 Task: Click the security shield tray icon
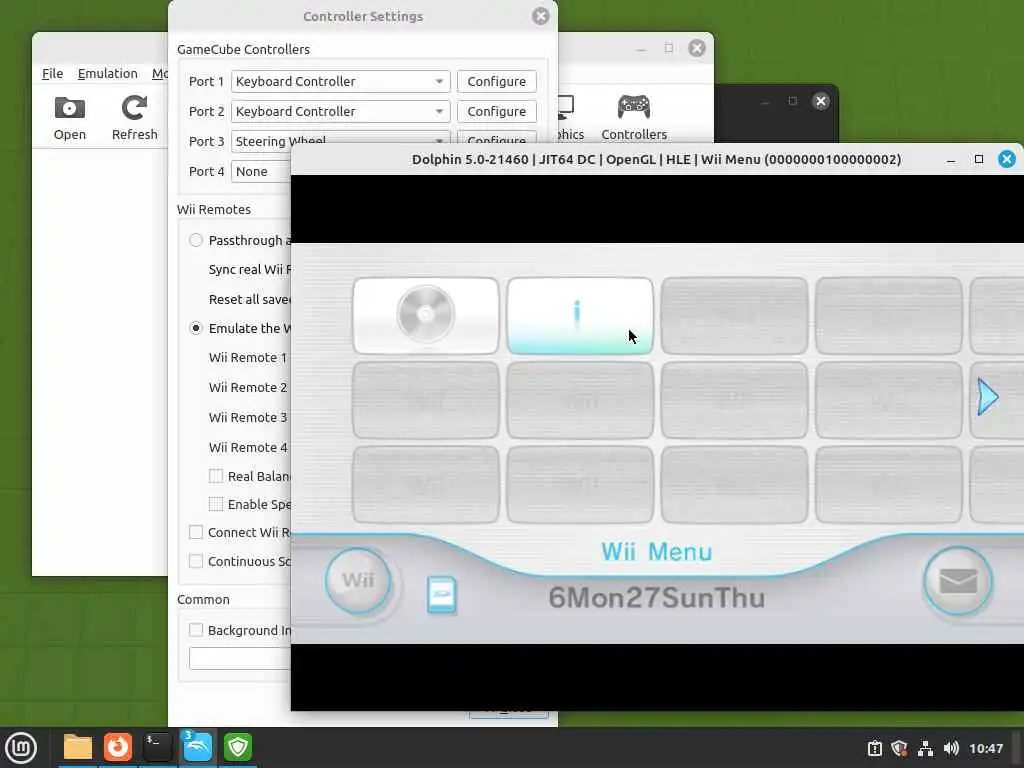899,748
